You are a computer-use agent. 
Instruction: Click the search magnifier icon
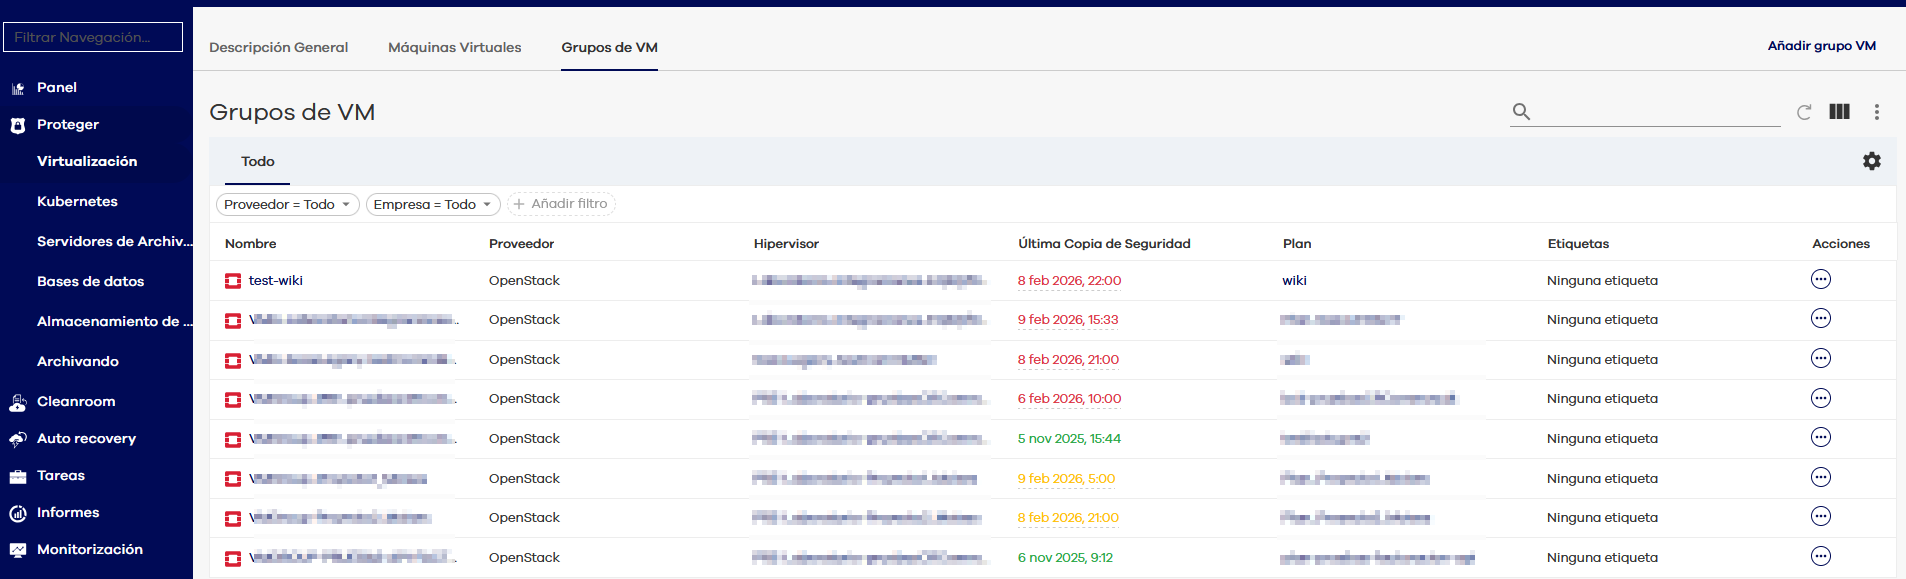click(x=1521, y=112)
